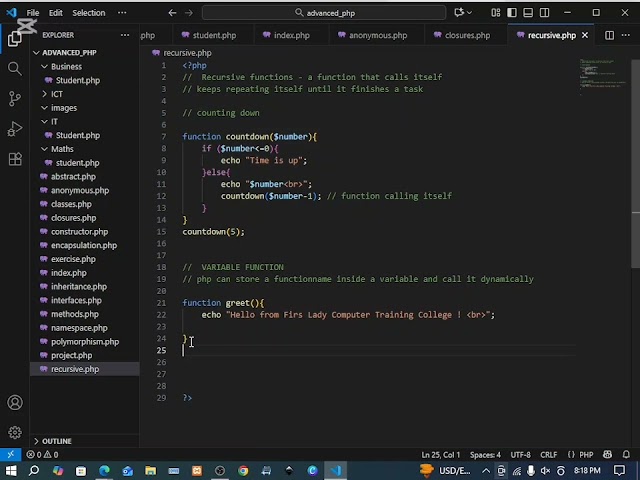Open Student.php under IT folder
640x480 pixels.
(x=85, y=135)
